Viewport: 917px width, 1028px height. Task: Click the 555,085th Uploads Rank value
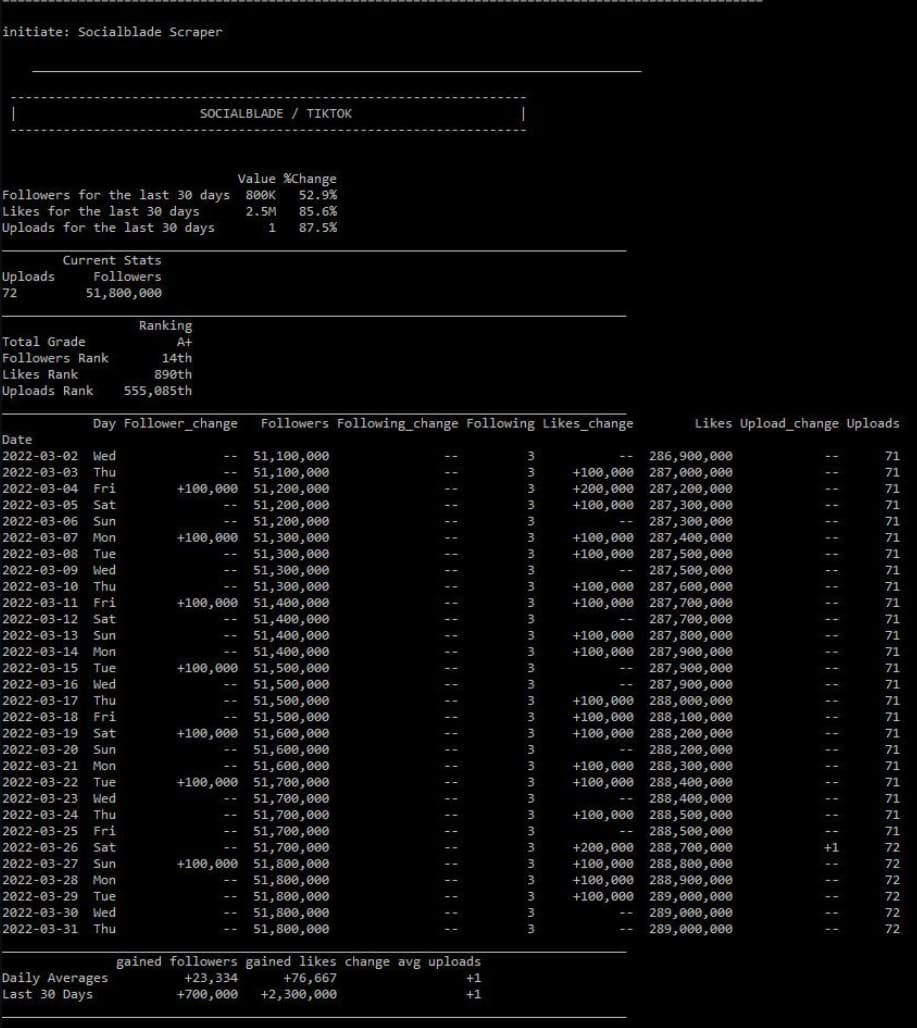(158, 390)
